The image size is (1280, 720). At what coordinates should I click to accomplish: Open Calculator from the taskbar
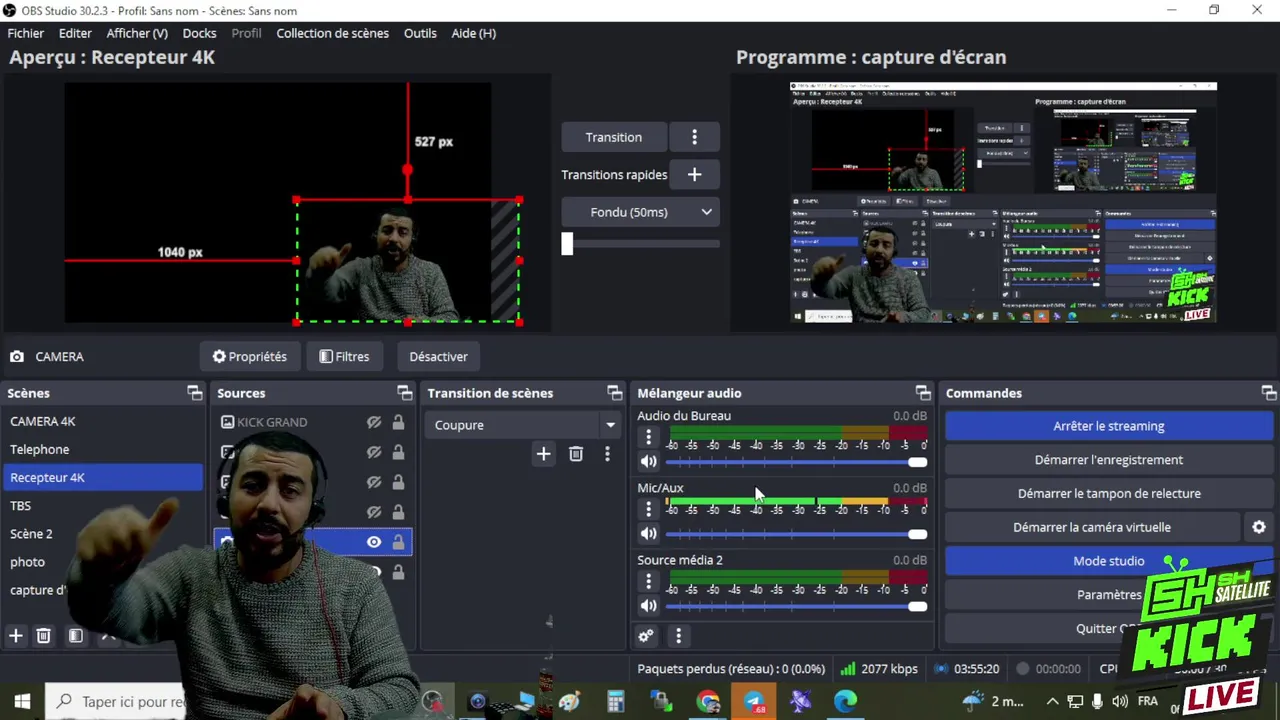[616, 702]
